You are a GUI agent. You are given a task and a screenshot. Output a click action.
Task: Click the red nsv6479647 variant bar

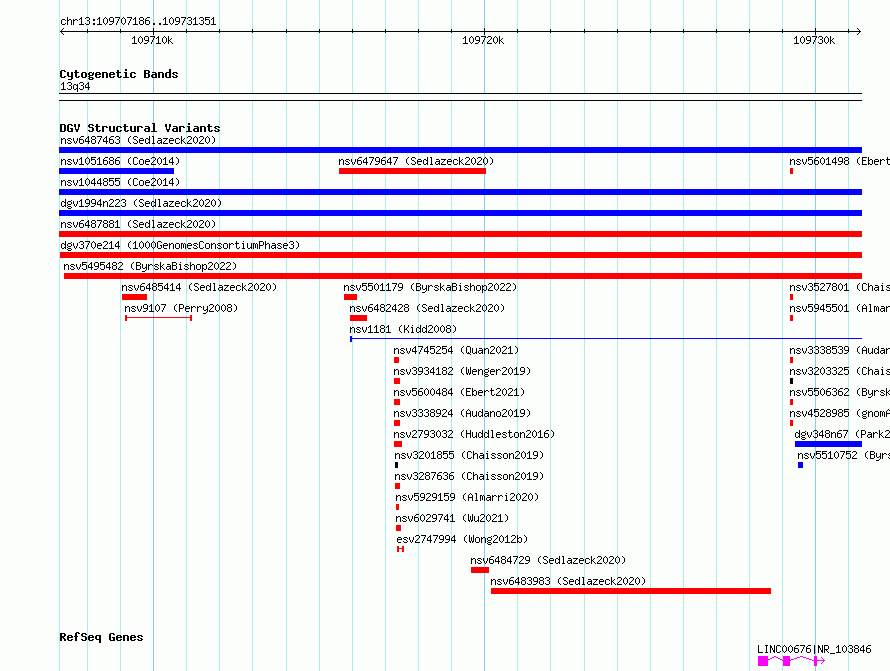(412, 171)
